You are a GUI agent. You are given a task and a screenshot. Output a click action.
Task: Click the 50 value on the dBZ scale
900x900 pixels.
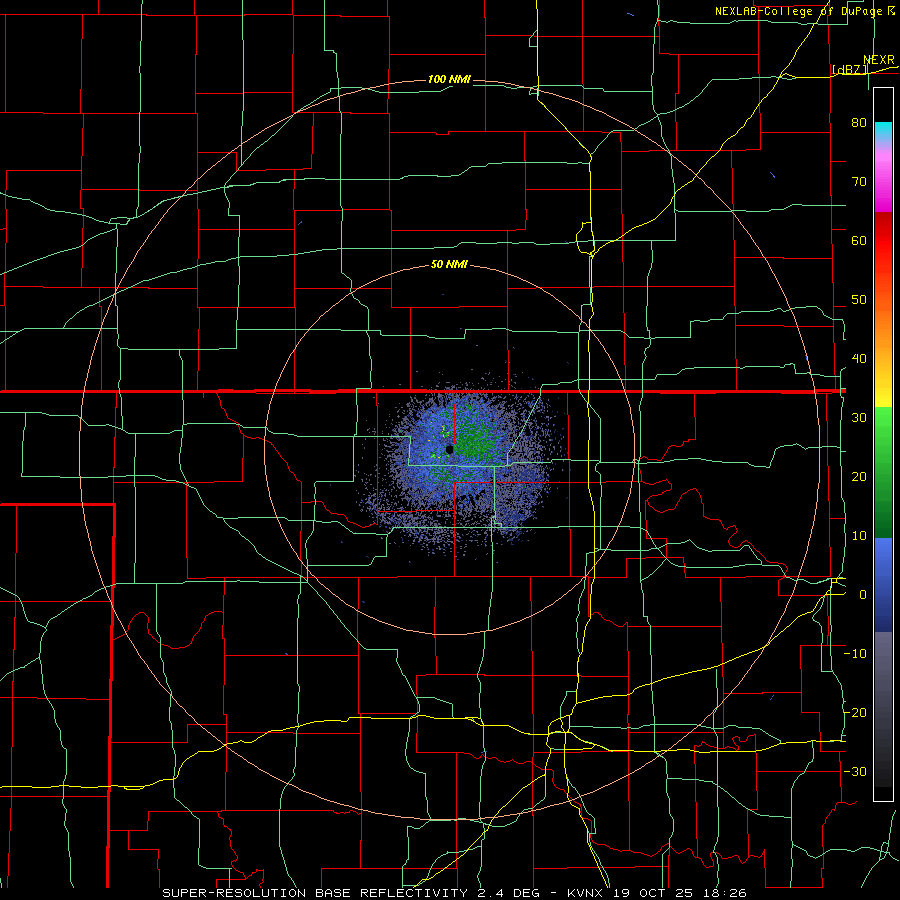pyautogui.click(x=859, y=300)
